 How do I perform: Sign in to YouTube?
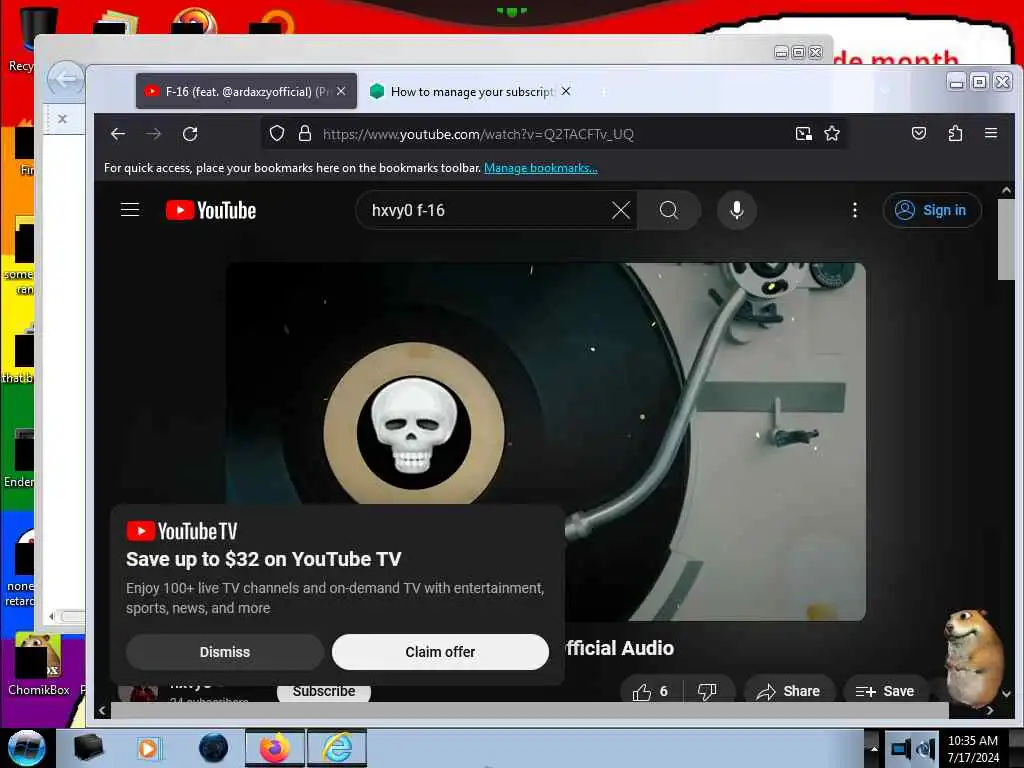point(932,210)
